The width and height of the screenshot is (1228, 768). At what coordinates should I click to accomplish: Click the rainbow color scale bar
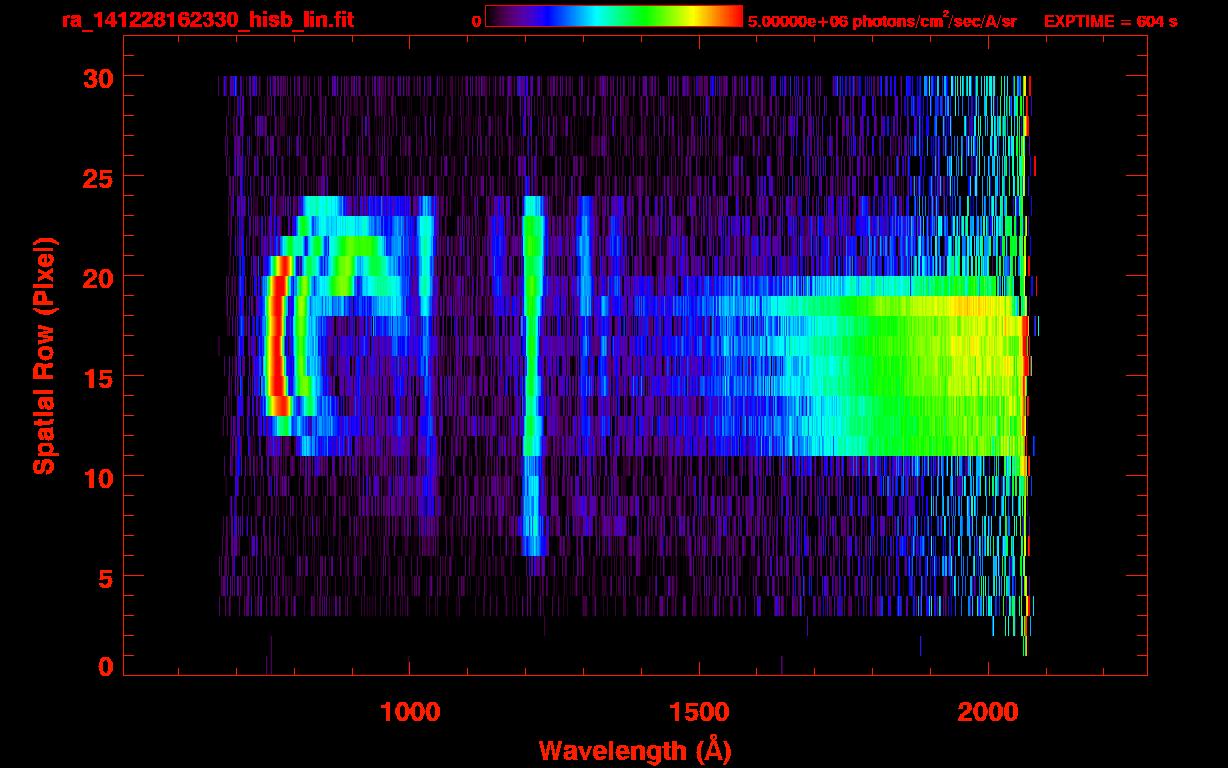[x=614, y=16]
